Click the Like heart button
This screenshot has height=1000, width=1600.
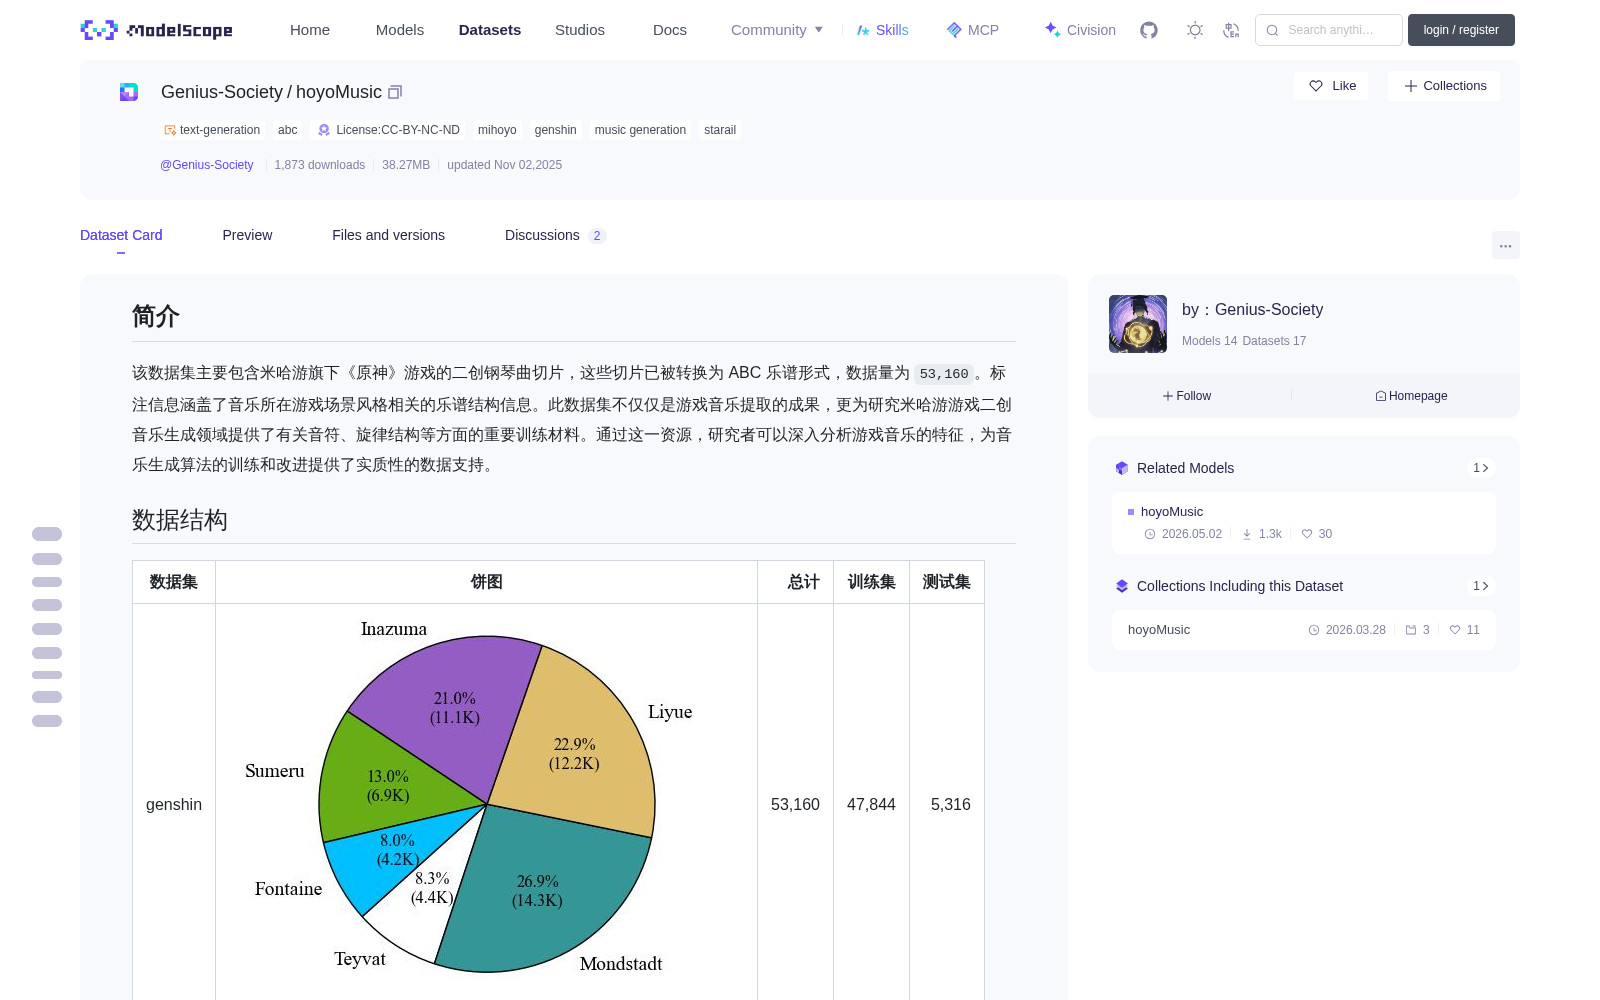point(1332,86)
